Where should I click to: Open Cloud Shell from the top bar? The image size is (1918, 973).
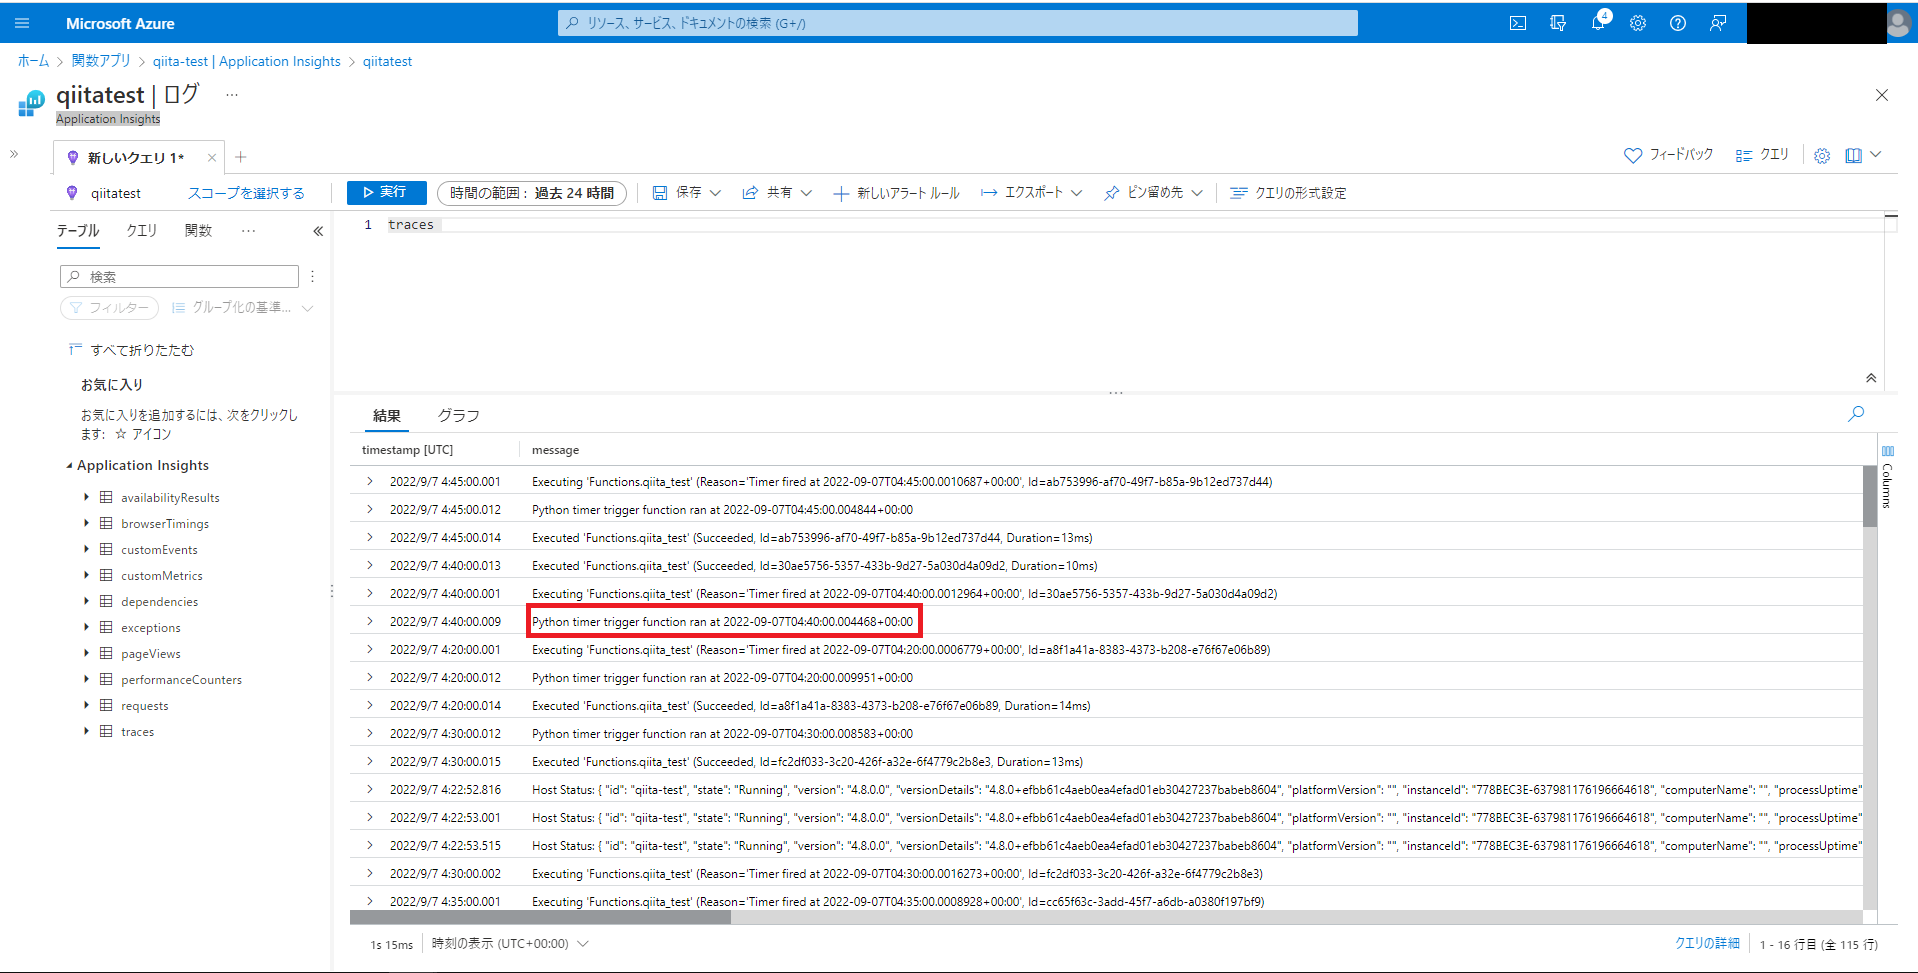[1518, 23]
